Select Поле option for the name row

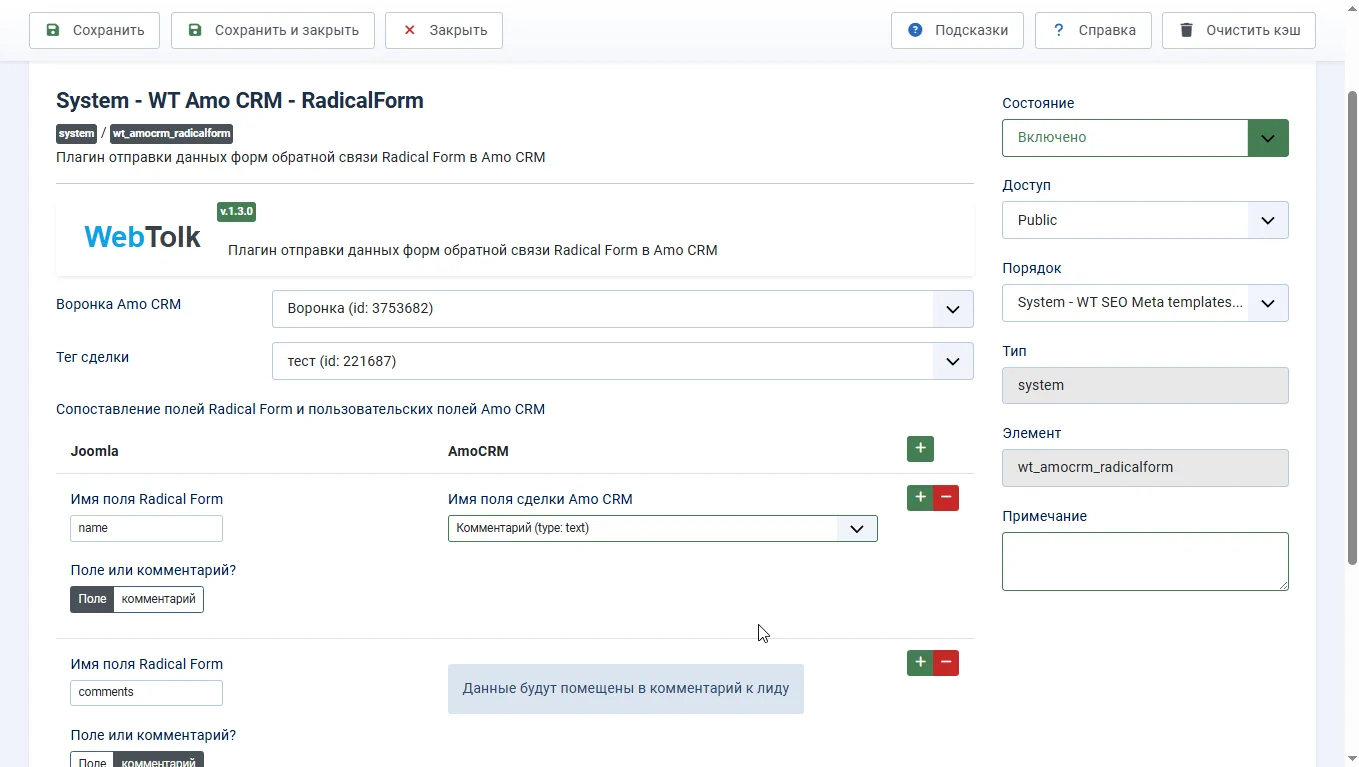pyautogui.click(x=92, y=599)
